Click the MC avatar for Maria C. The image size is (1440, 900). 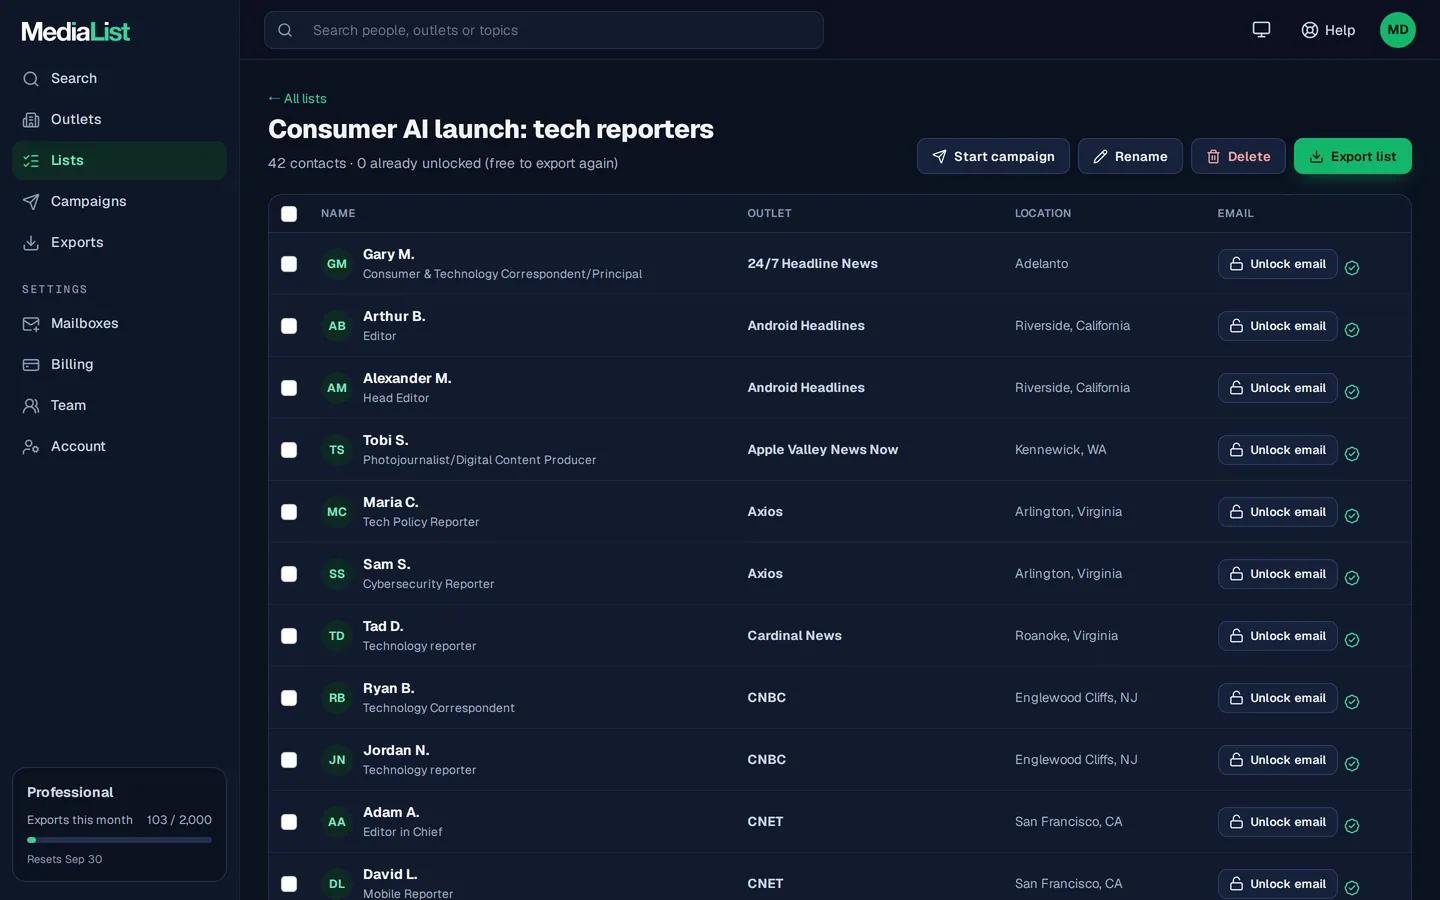coord(337,512)
